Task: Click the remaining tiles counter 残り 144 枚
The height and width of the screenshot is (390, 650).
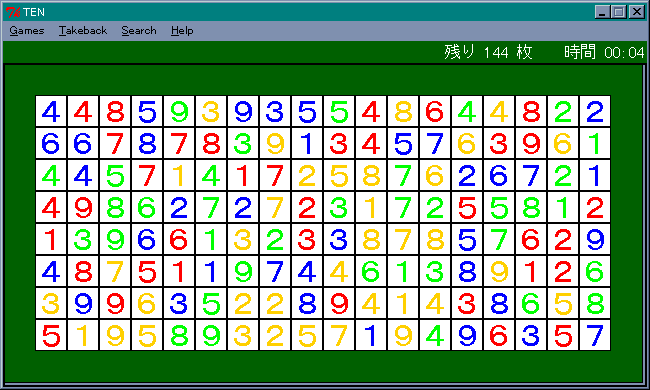Action: (488, 52)
